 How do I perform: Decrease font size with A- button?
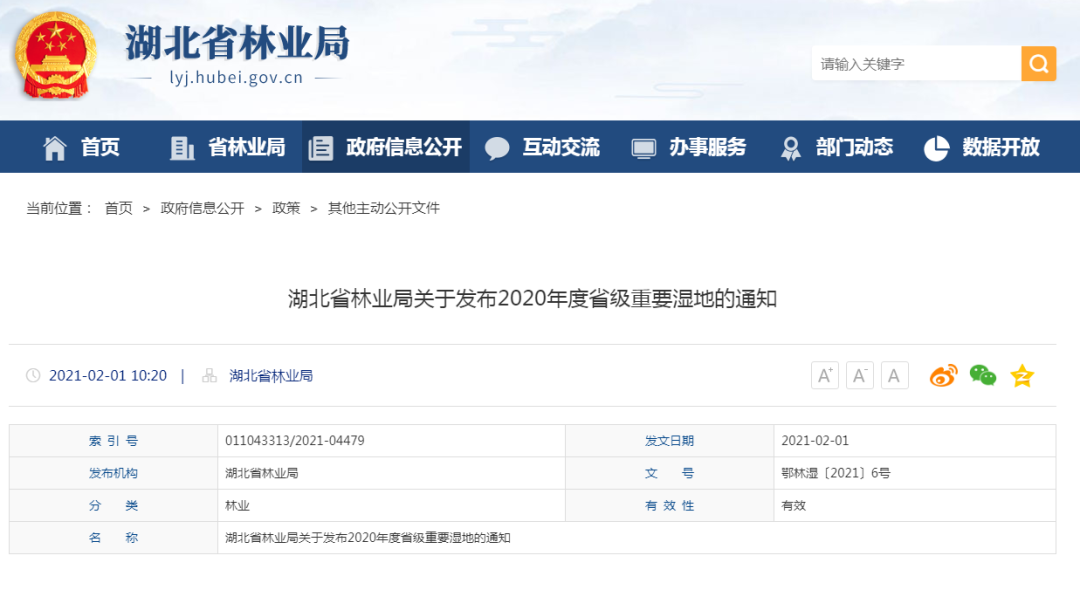[x=860, y=376]
